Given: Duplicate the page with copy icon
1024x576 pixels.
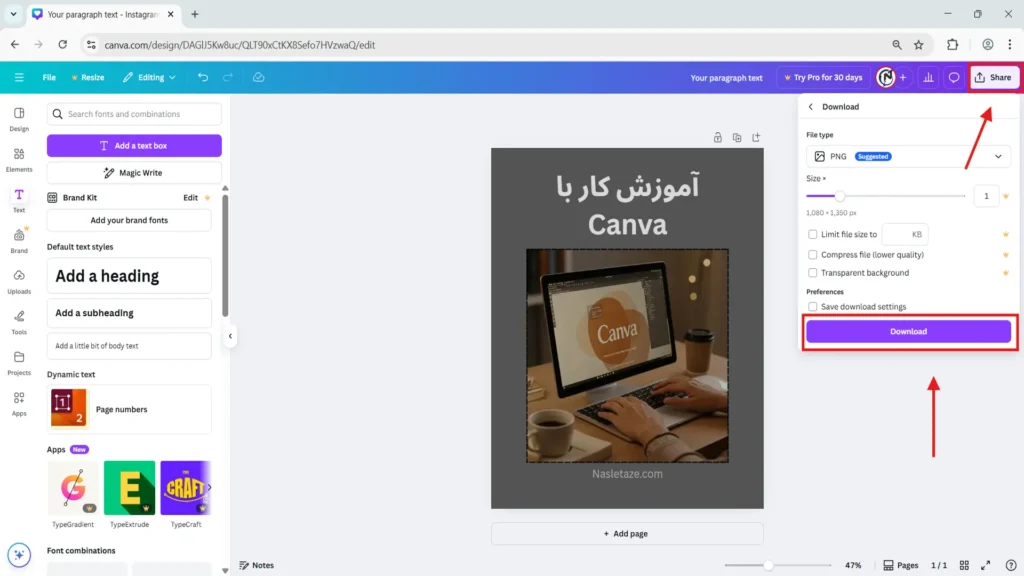Looking at the screenshot, I should (737, 137).
